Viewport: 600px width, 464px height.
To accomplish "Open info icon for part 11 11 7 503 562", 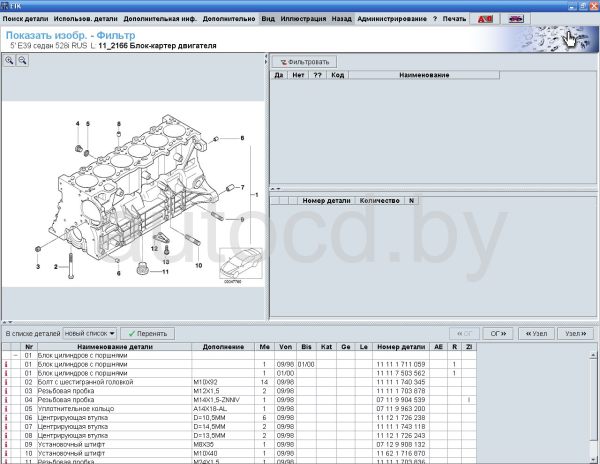I will pyautogui.click(x=6, y=373).
